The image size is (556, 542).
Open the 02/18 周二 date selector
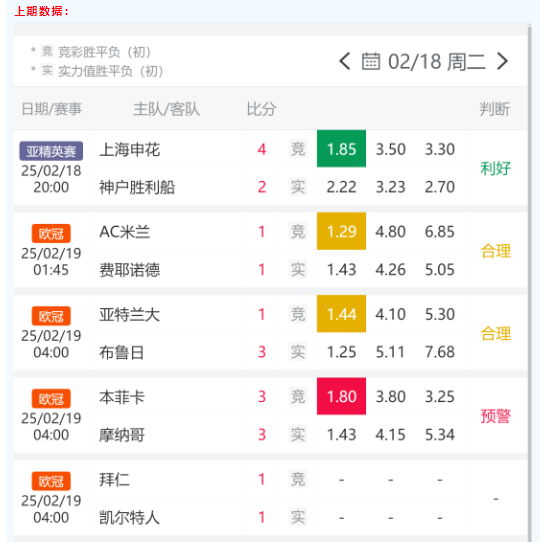[437, 61]
